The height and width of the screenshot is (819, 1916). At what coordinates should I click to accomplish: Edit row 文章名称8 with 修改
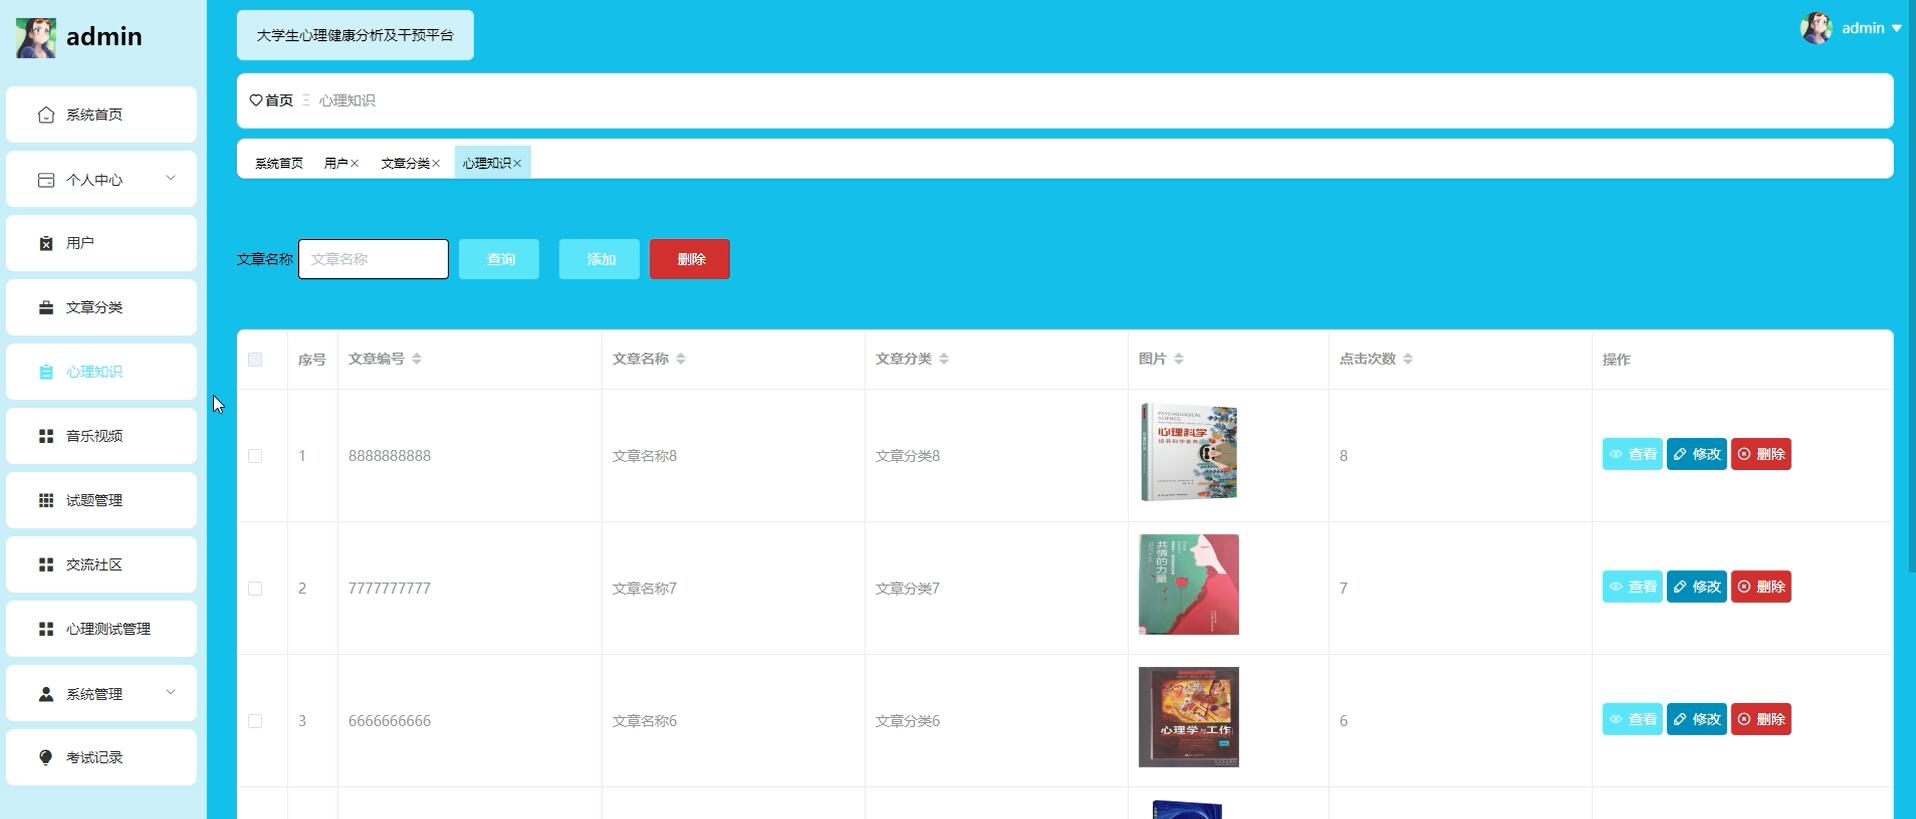[x=1697, y=454]
